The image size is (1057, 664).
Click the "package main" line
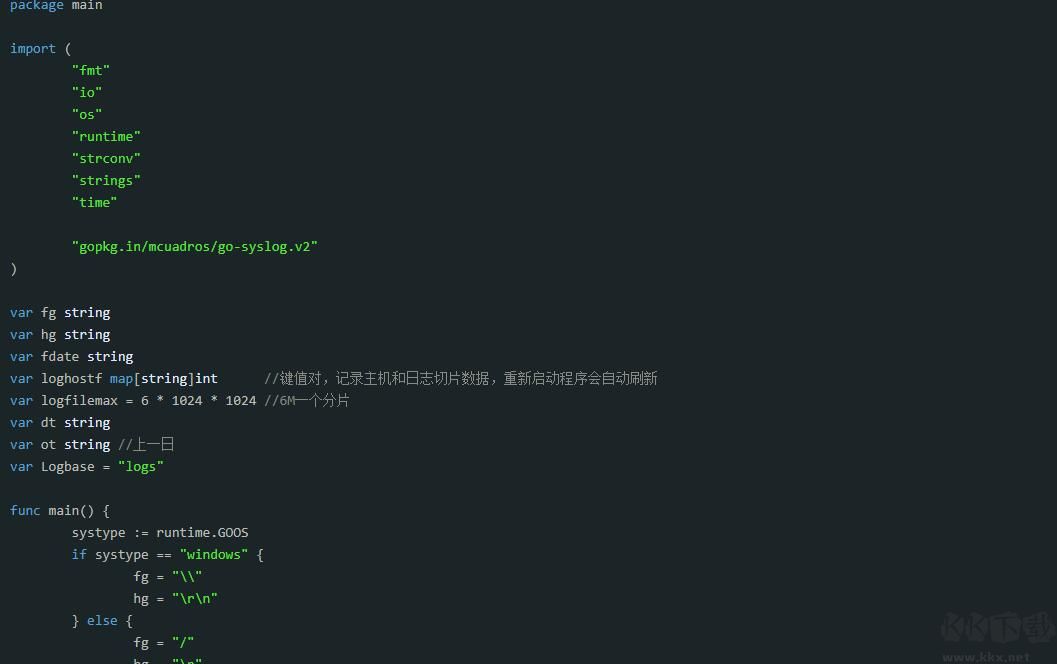[x=56, y=6]
